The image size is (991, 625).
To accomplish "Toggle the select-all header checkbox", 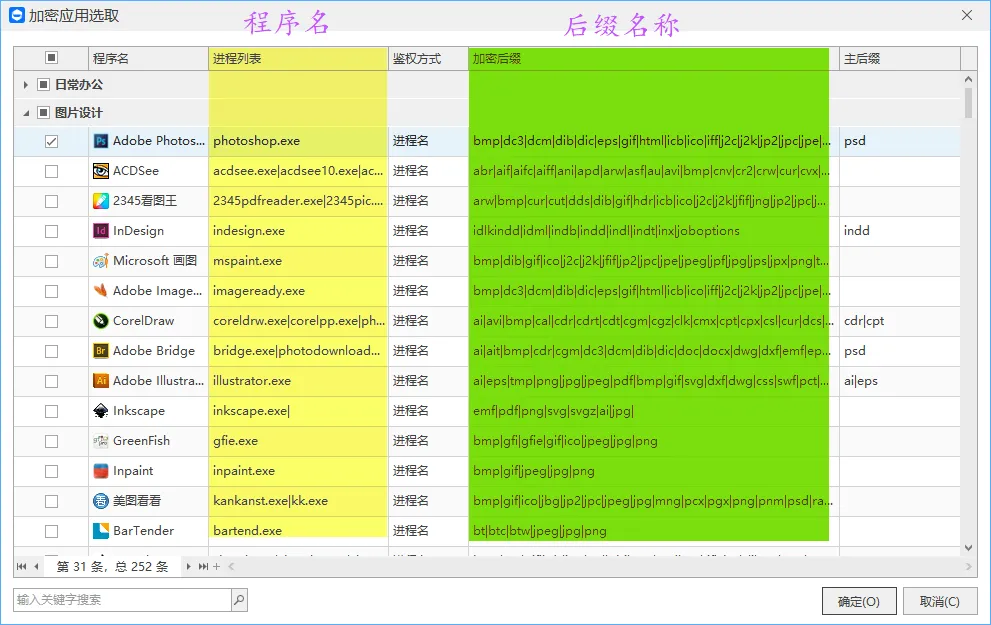I will pos(51,58).
